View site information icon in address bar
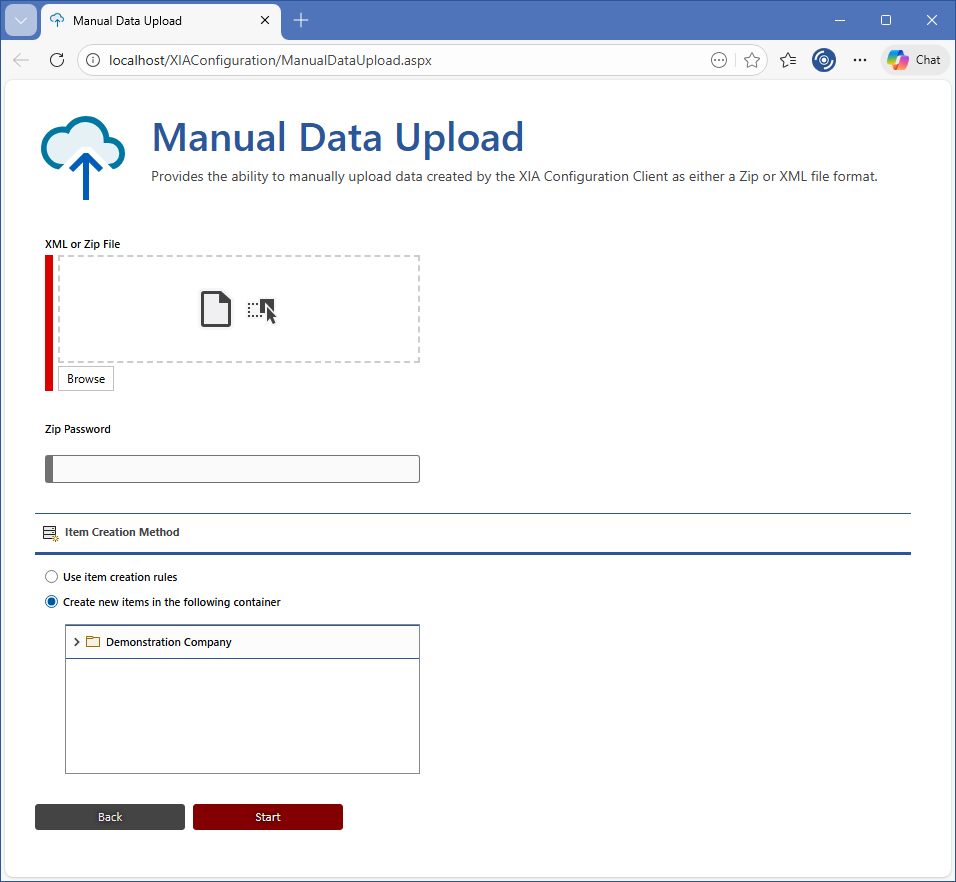956x882 pixels. (94, 60)
